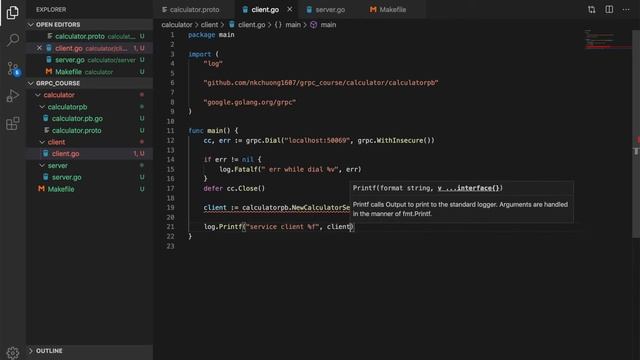The width and height of the screenshot is (640, 360).
Task: Click the Printf signature help tooltip
Action: 461,202
